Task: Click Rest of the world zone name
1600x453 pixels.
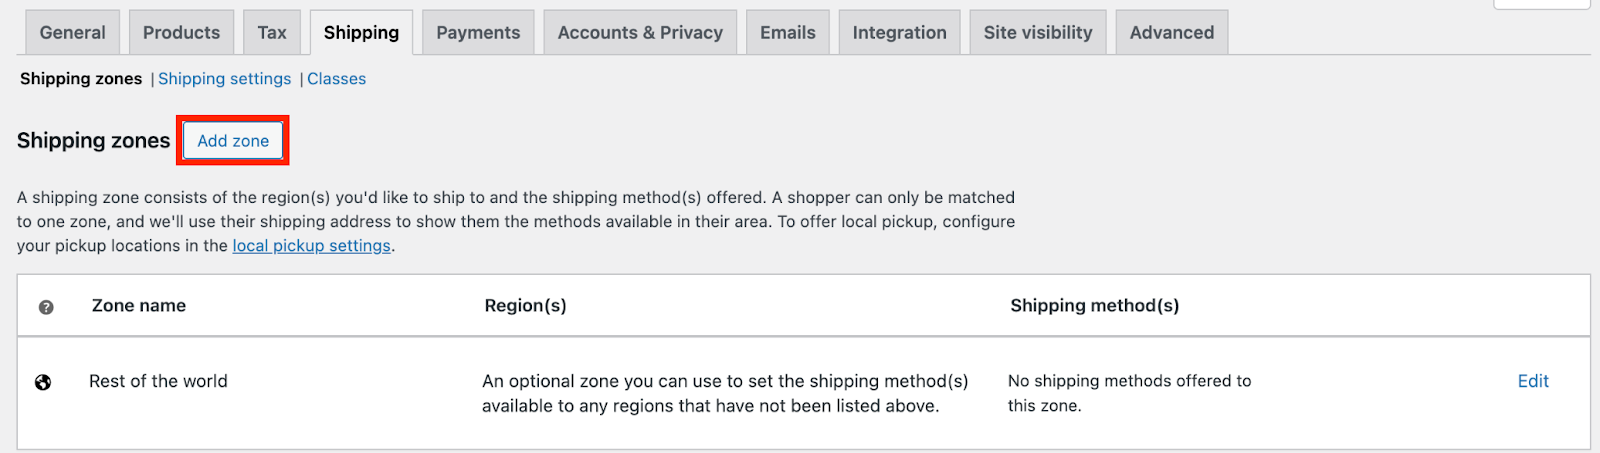Action: point(158,381)
